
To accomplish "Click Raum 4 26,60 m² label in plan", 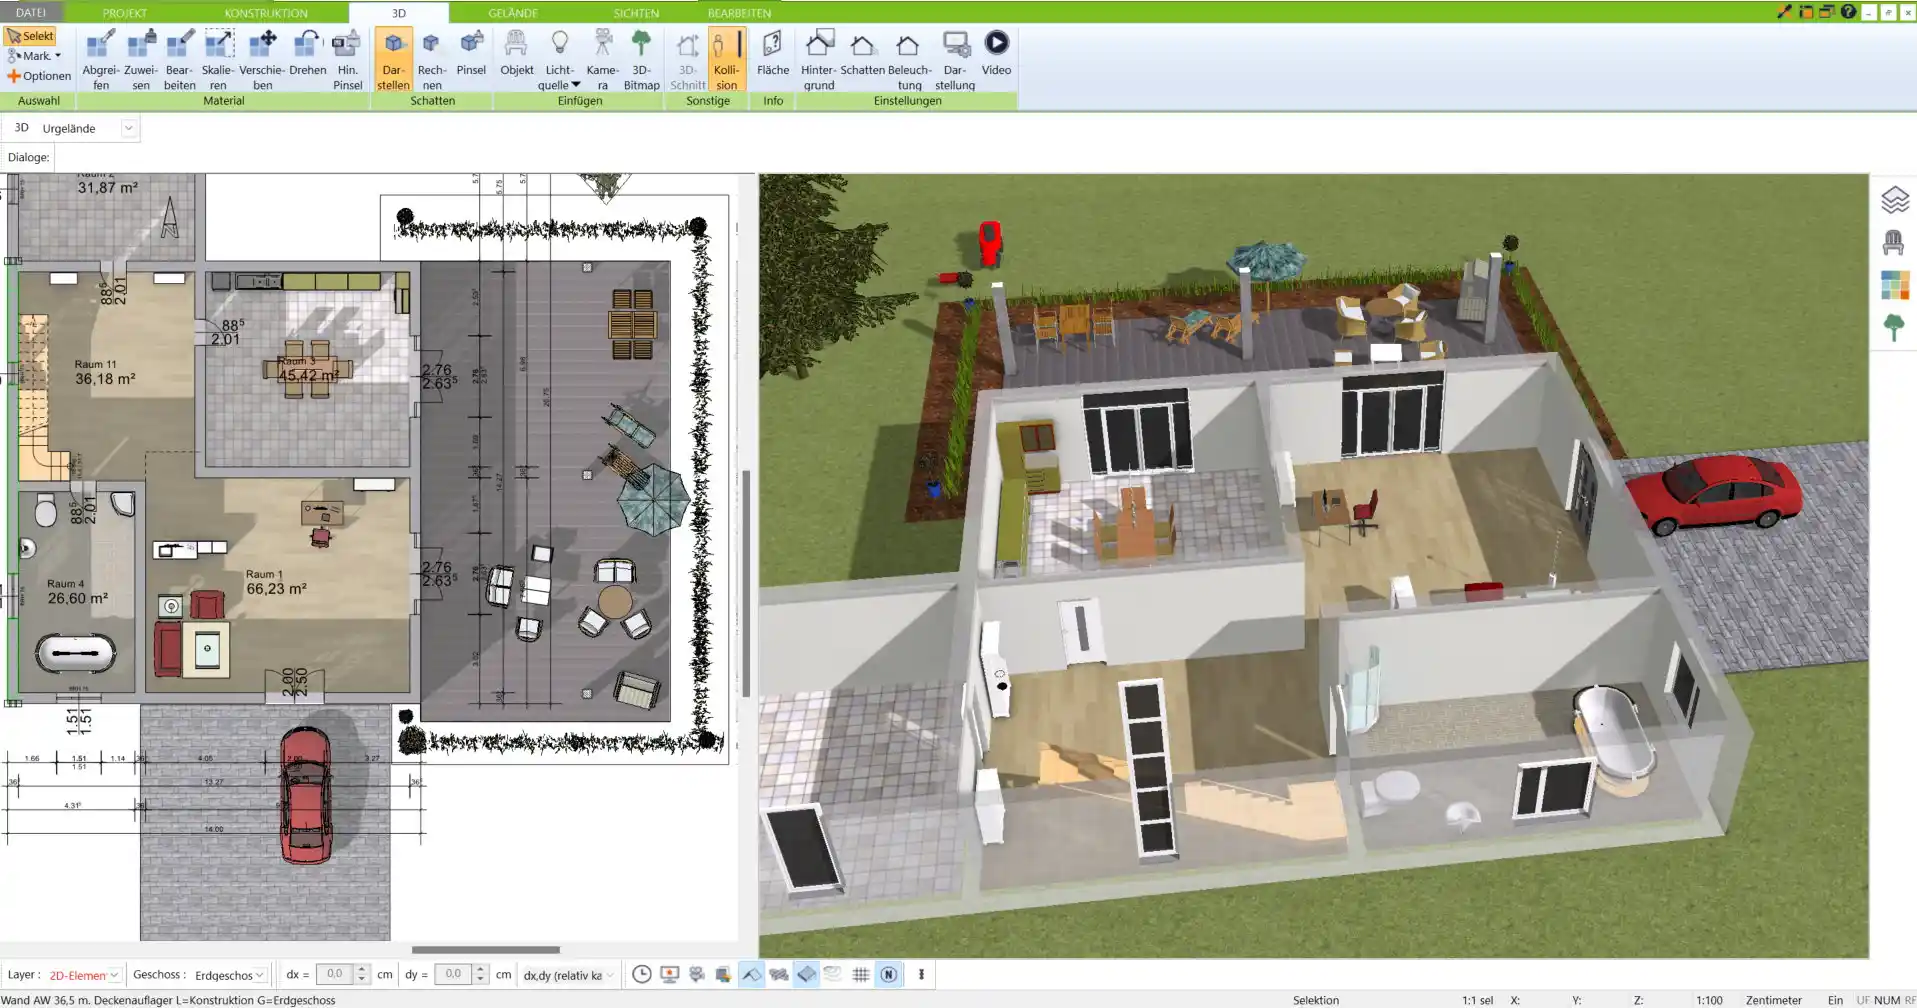I will pos(77,592).
